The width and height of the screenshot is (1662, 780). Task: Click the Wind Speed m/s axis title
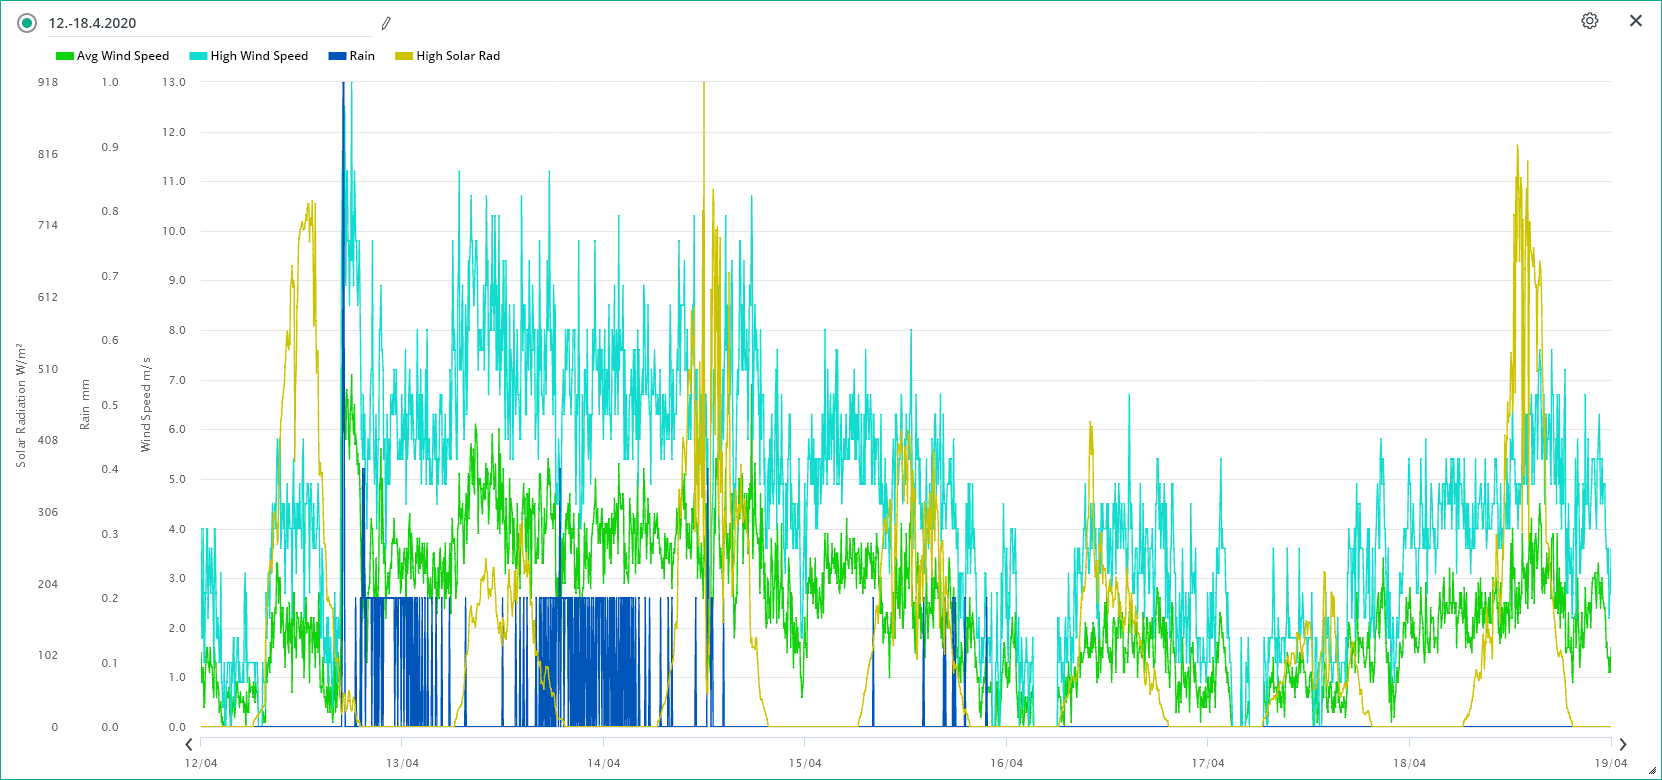146,404
